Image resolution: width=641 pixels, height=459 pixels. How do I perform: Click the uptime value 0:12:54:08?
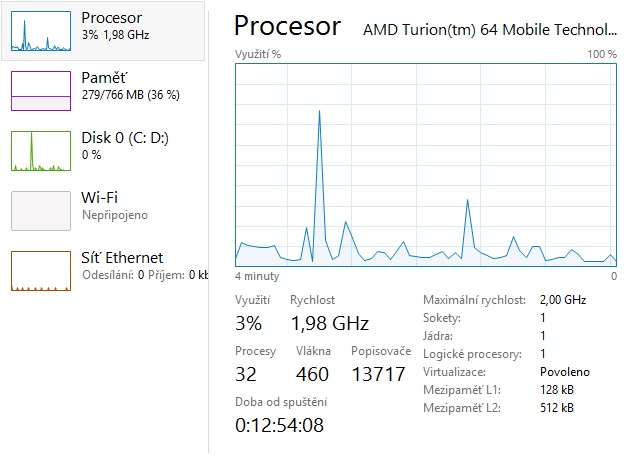pos(279,426)
